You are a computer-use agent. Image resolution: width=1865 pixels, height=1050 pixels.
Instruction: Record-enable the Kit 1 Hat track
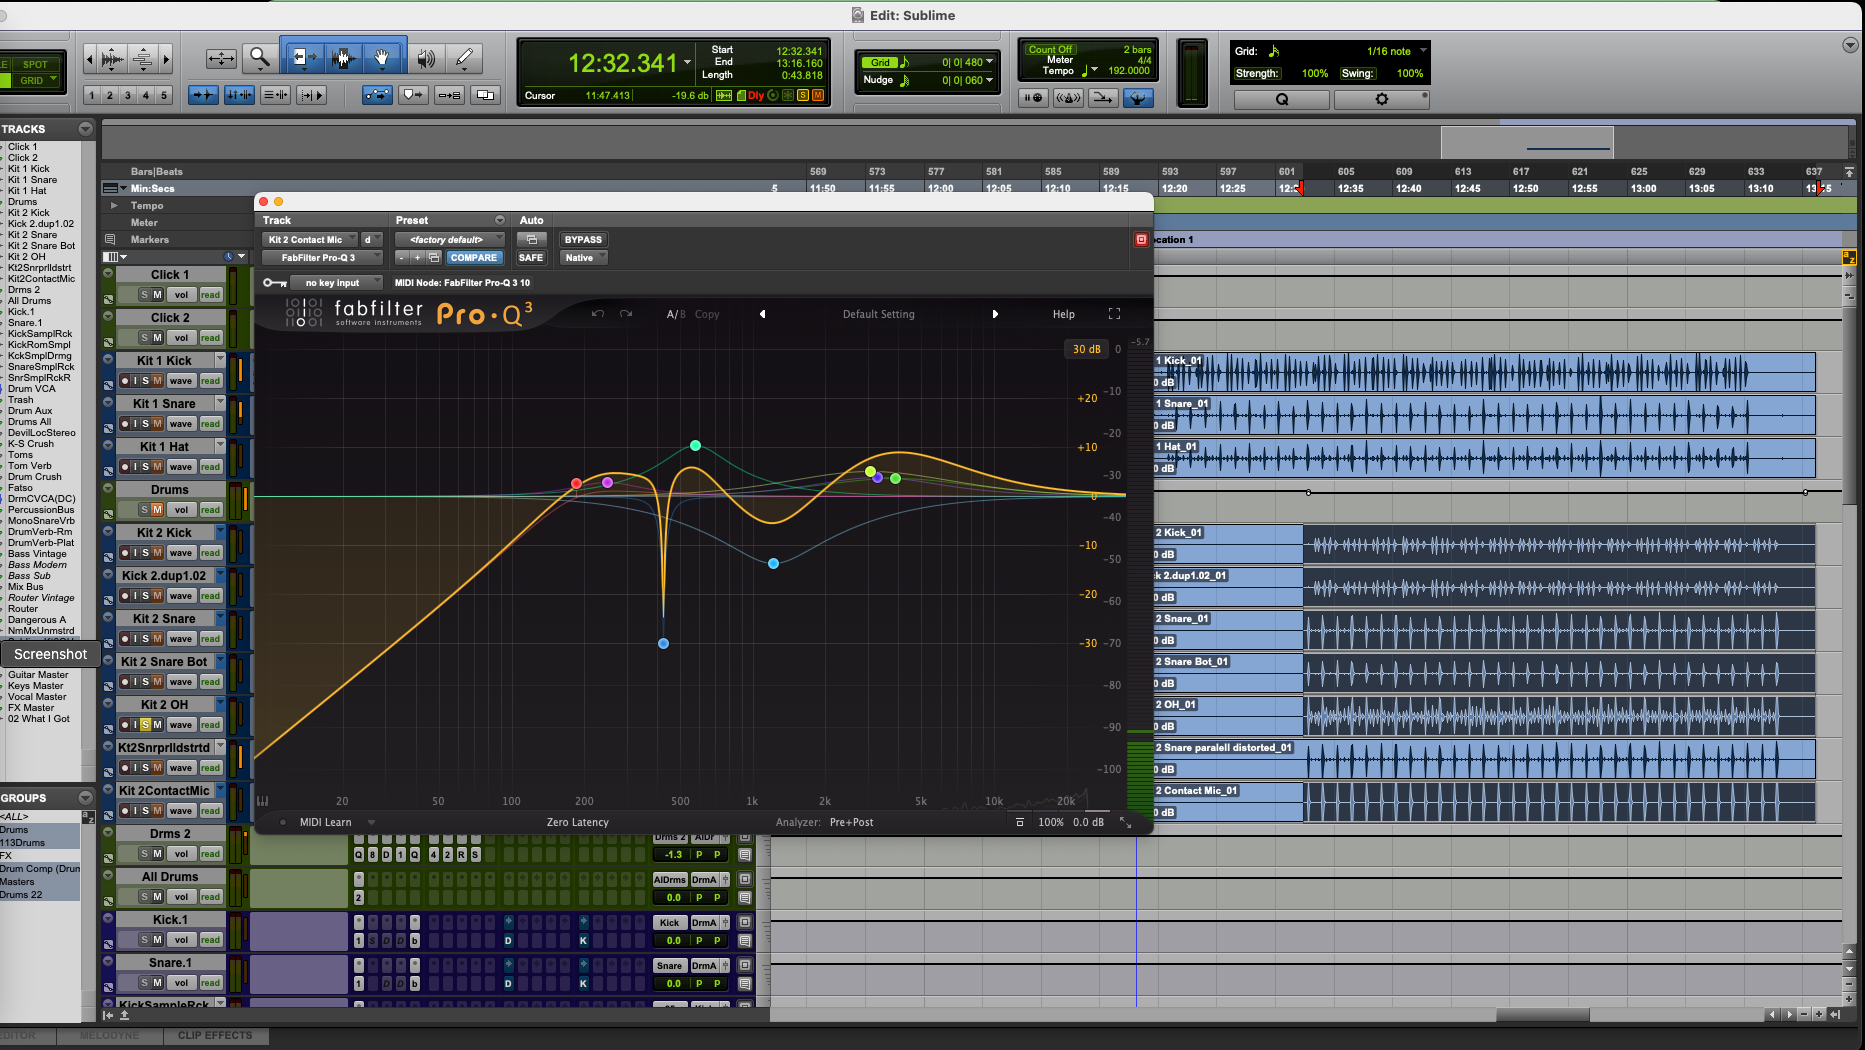[x=124, y=467]
